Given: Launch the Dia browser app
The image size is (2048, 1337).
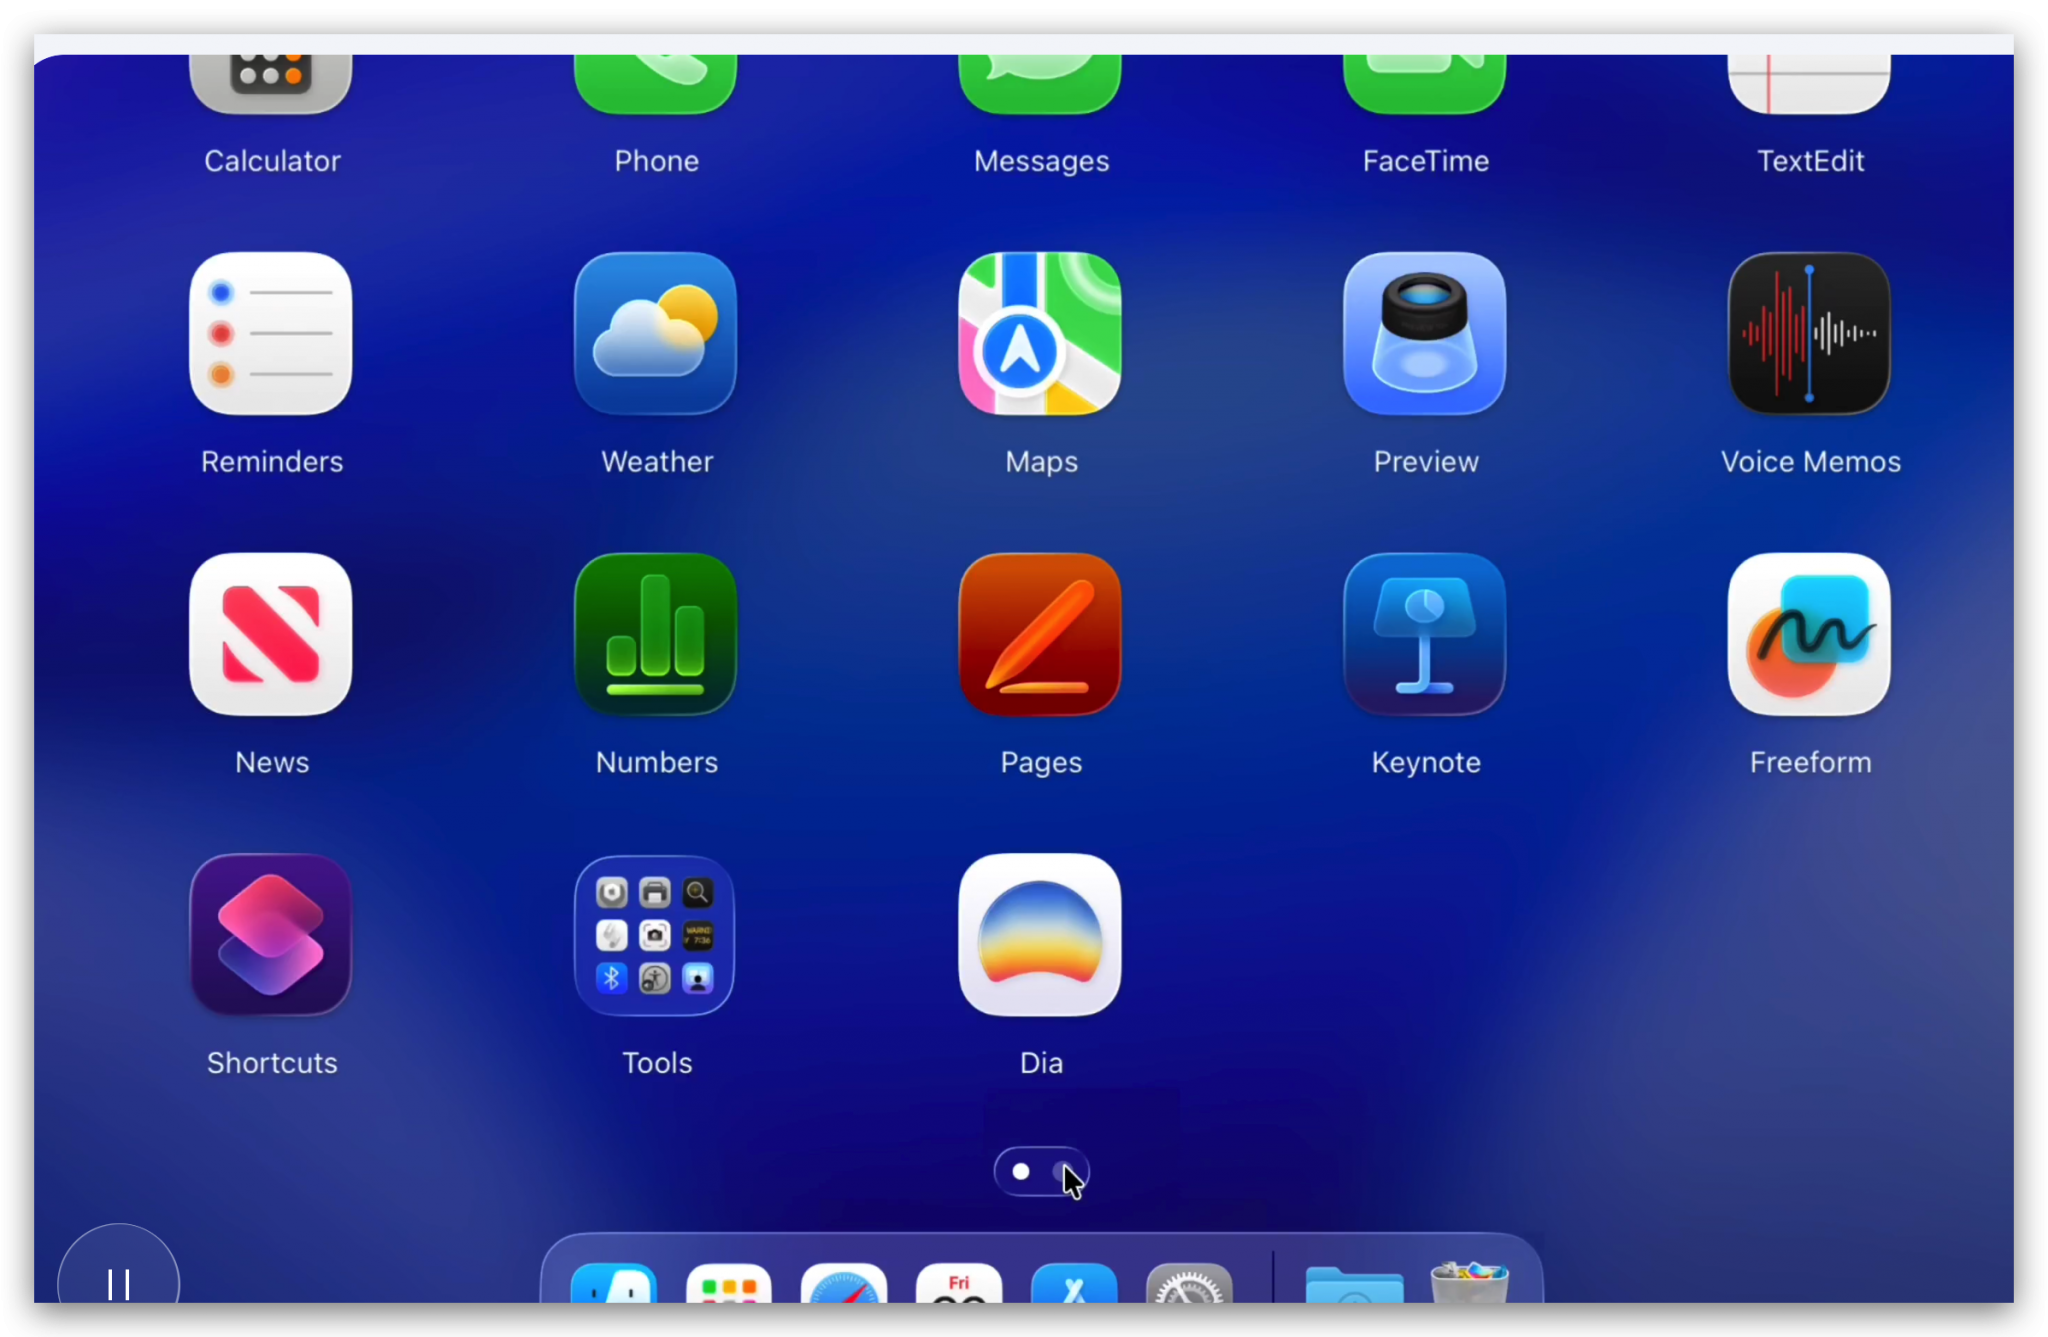Looking at the screenshot, I should pyautogui.click(x=1040, y=935).
